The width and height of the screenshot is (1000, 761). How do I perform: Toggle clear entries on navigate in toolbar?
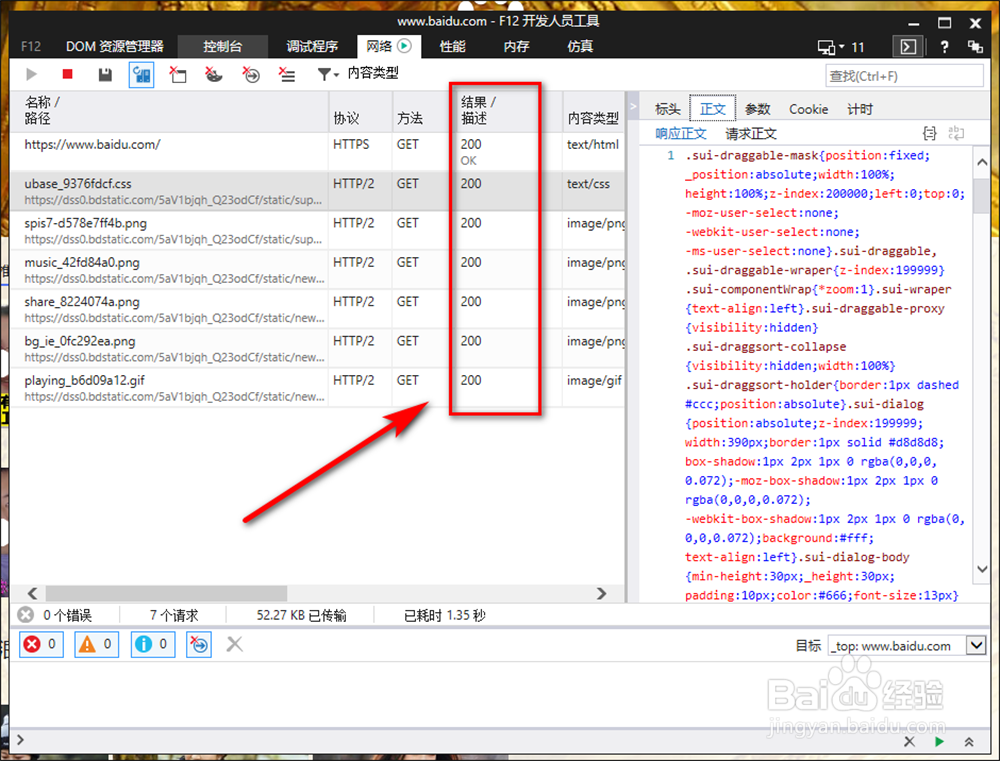point(251,75)
